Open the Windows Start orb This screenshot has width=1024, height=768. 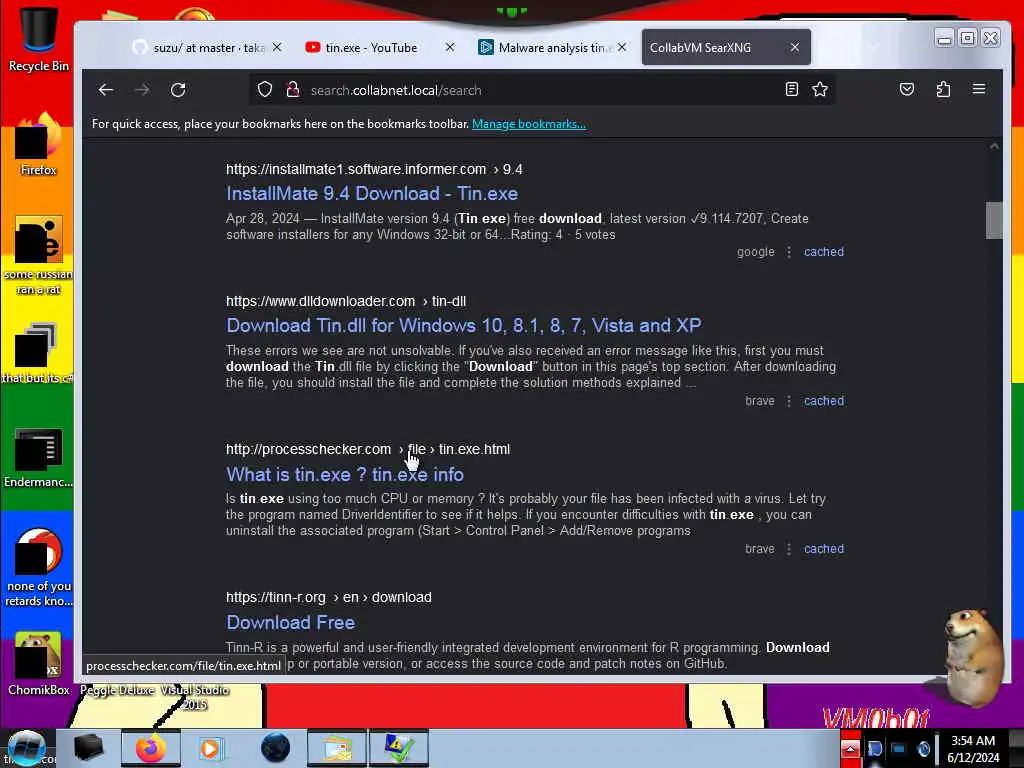coord(26,748)
